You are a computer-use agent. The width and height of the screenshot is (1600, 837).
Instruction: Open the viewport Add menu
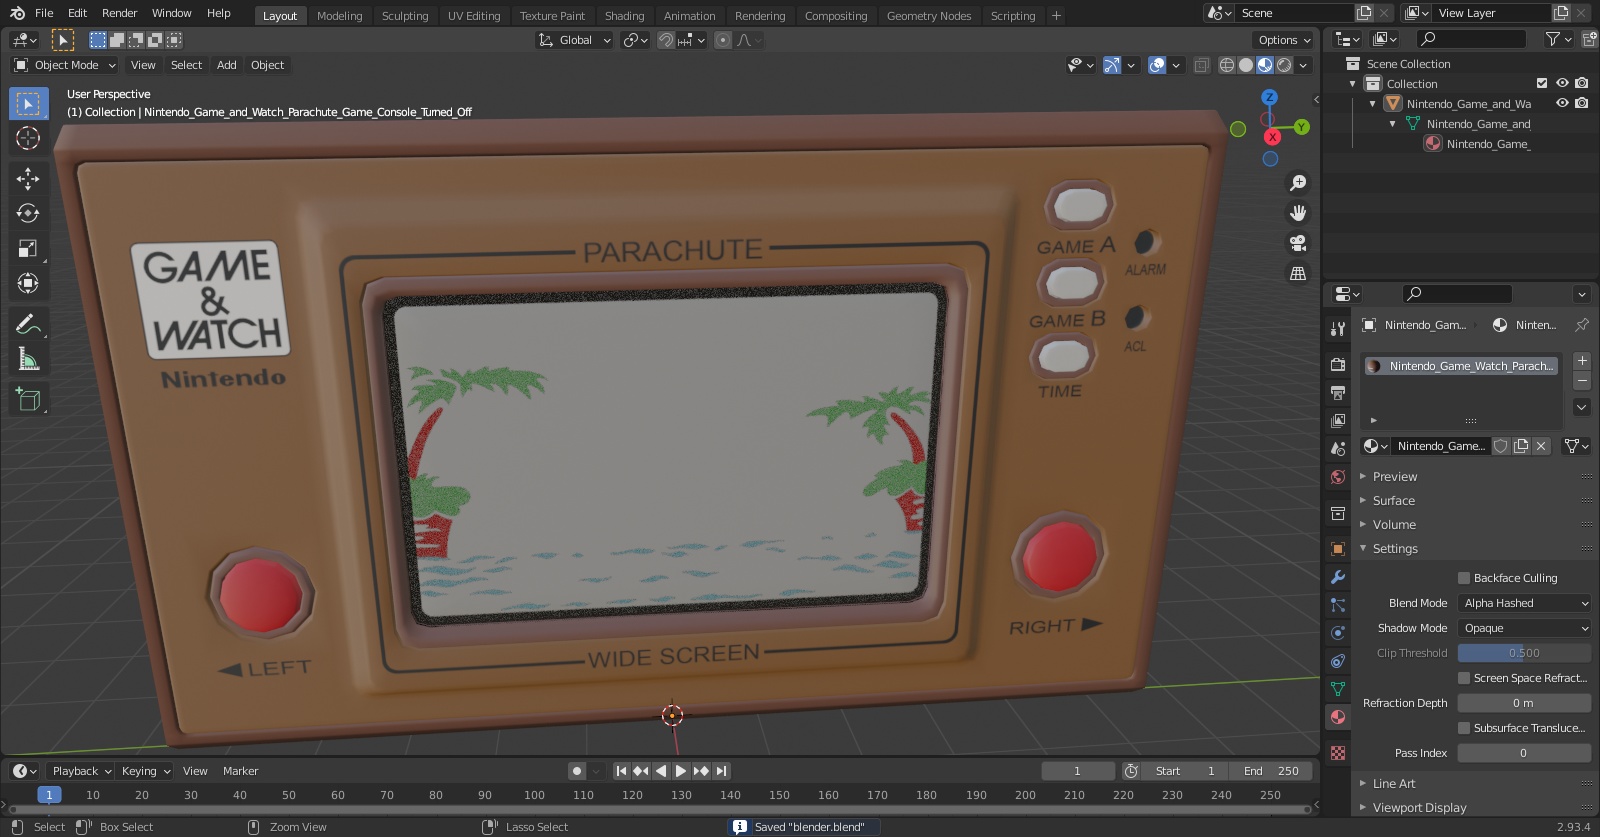click(227, 65)
